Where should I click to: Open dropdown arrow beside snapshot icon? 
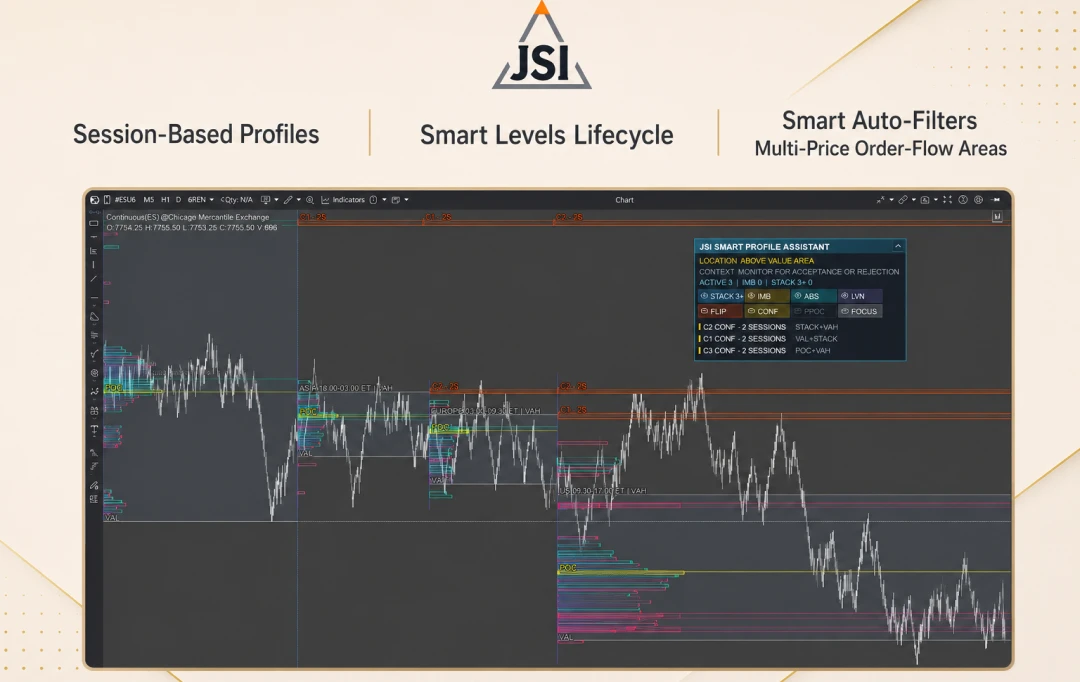pos(936,200)
